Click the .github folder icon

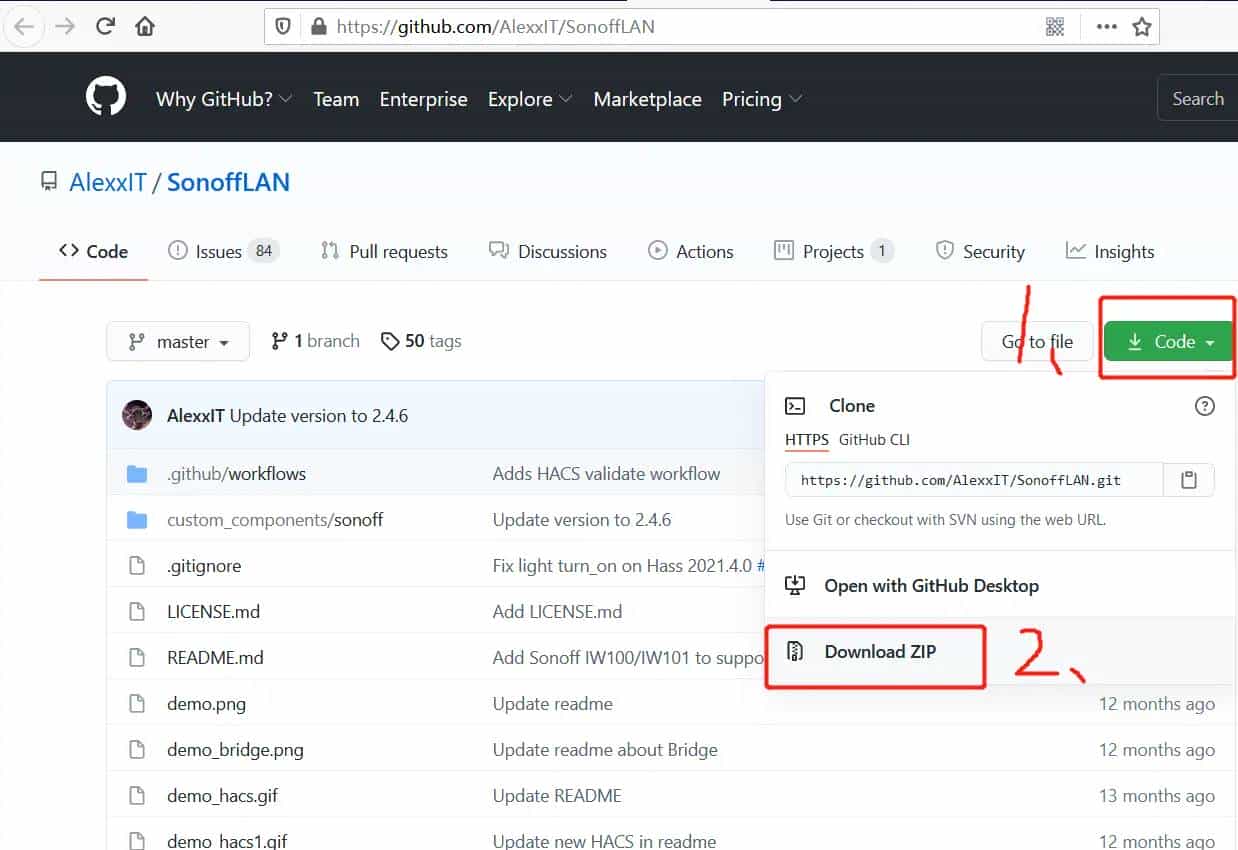[x=137, y=474]
